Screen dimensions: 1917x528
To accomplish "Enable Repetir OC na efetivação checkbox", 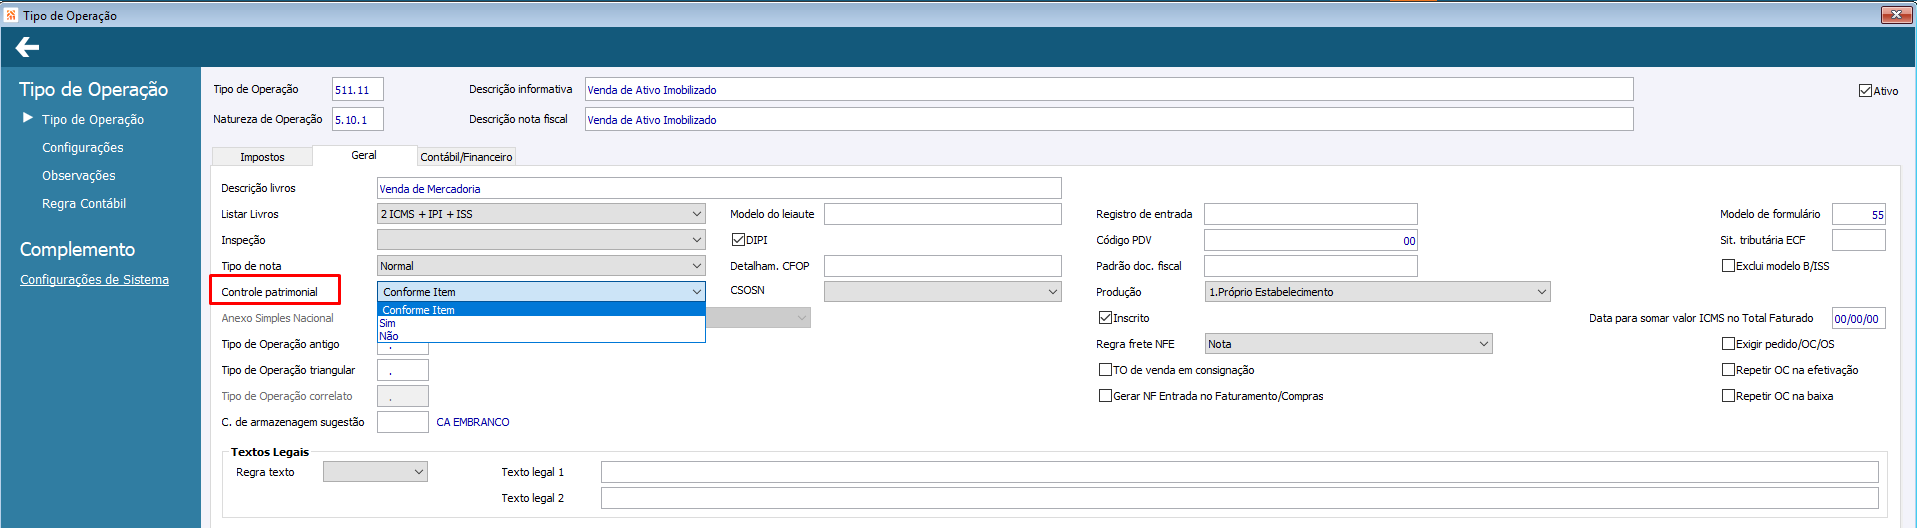I will point(1728,370).
